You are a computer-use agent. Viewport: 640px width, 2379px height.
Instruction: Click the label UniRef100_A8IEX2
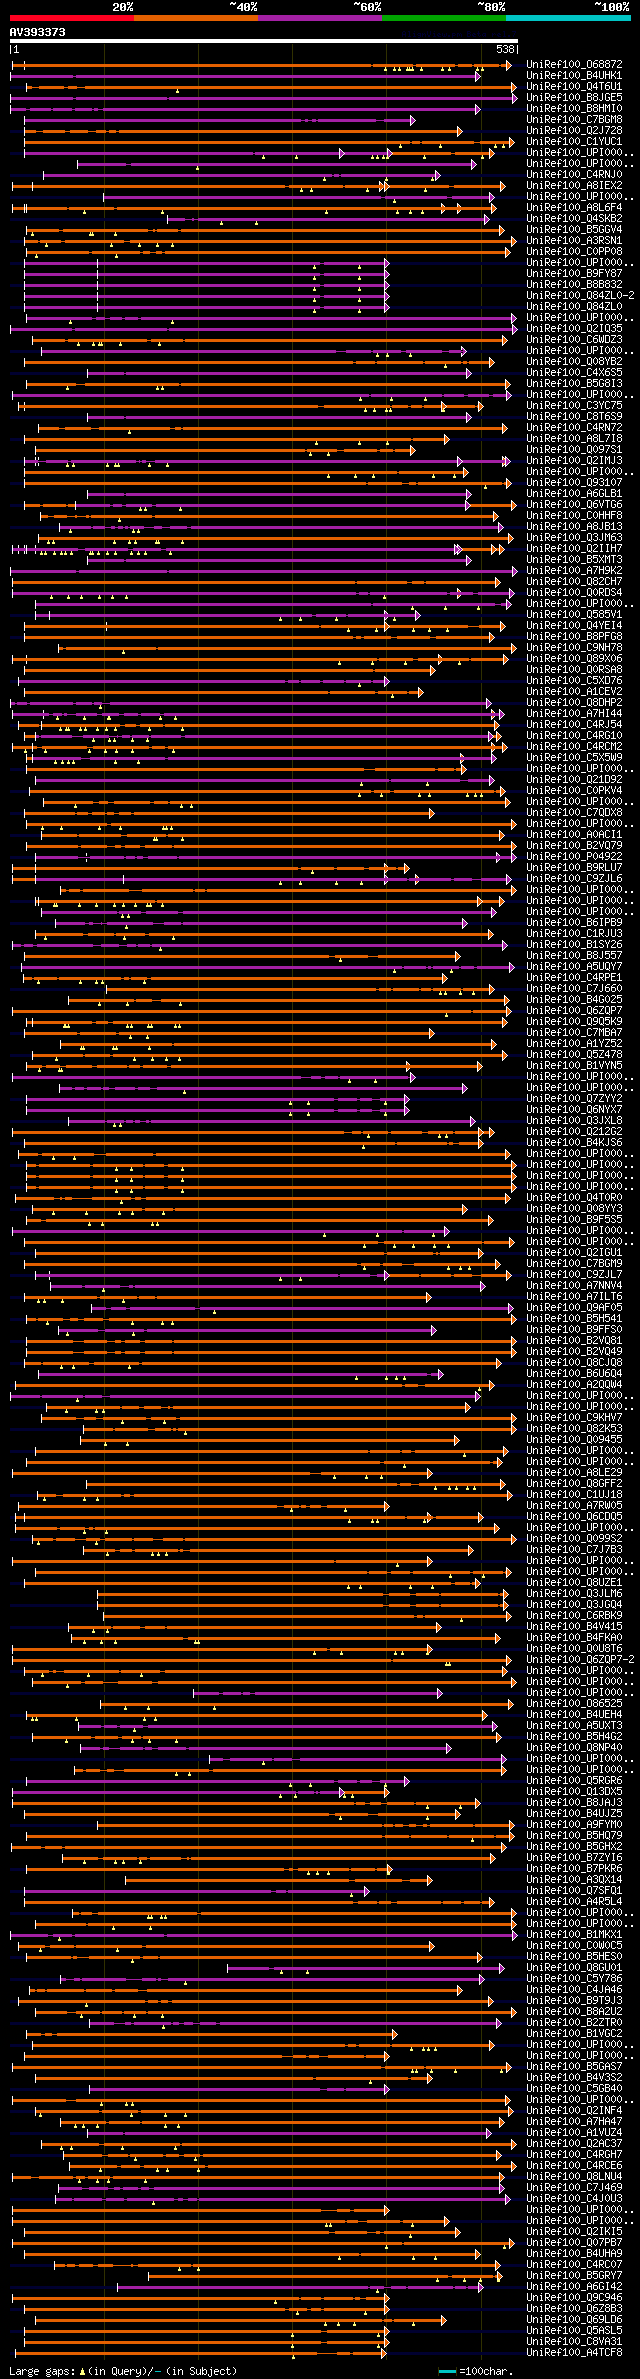pyautogui.click(x=574, y=186)
